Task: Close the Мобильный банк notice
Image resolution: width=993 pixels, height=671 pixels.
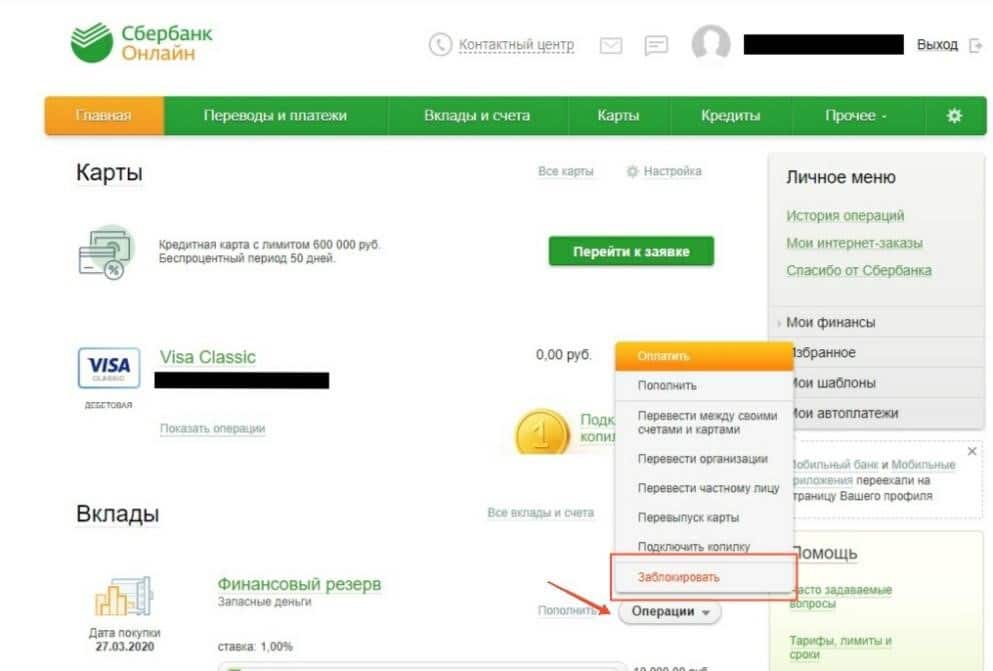Action: click(971, 451)
